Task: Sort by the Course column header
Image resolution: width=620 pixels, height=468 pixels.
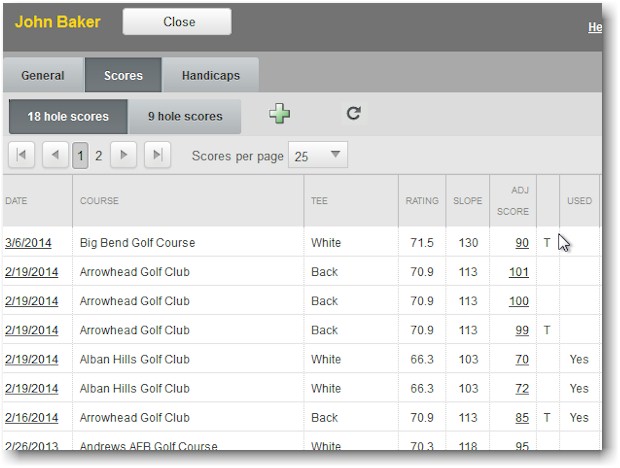Action: pos(100,201)
